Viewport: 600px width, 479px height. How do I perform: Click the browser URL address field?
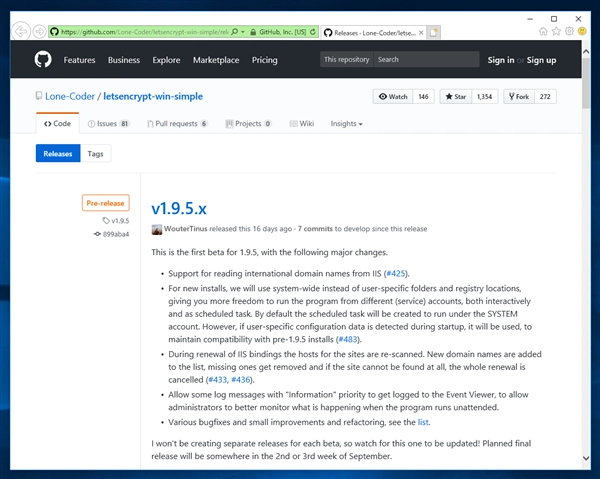[x=145, y=32]
